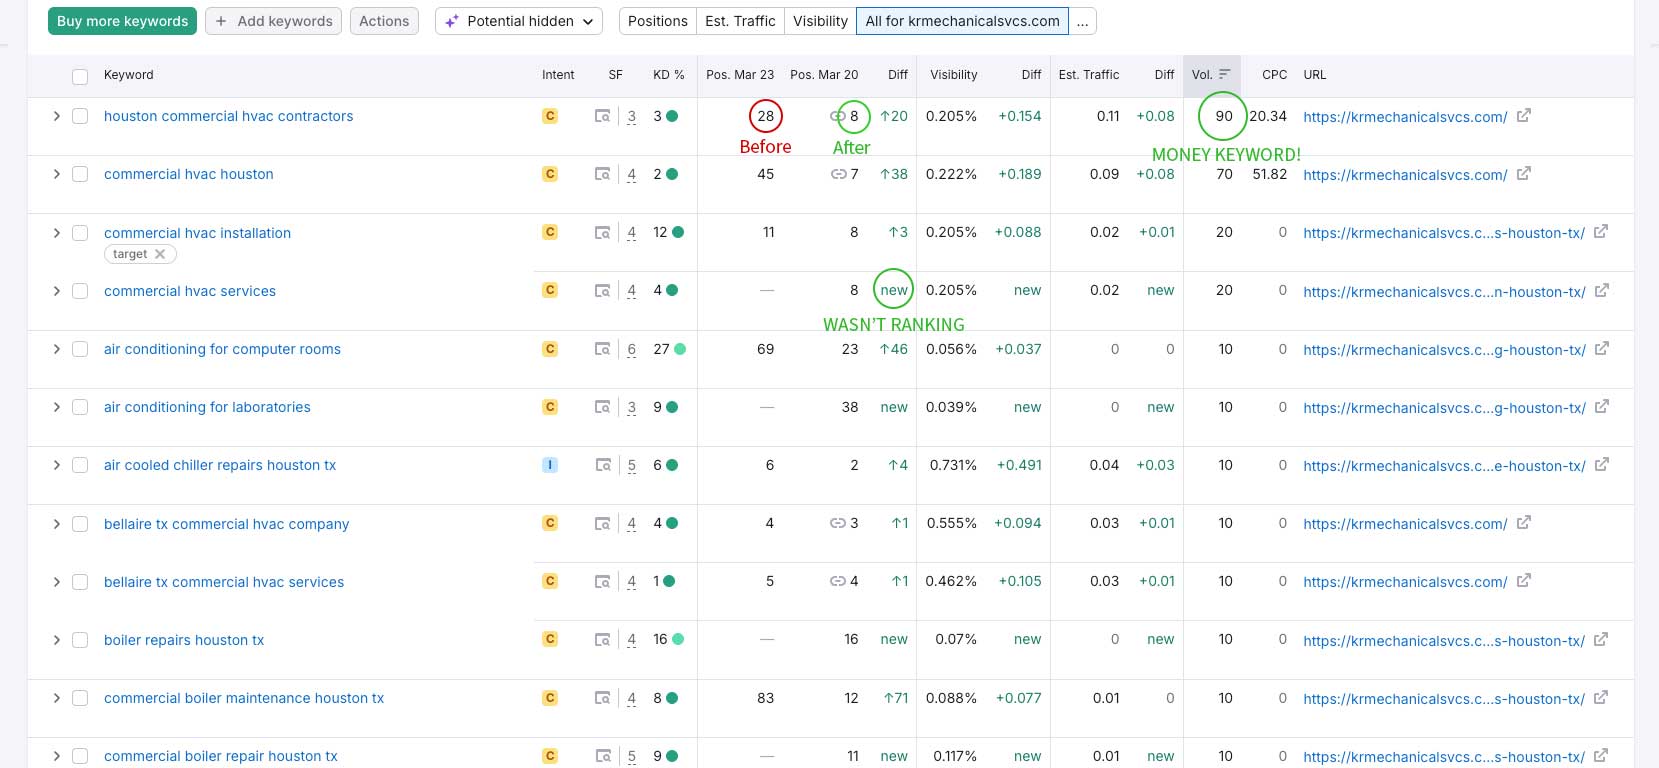Screen dimensions: 1659x768
Task: Open external link icon for air cooled chiller repairs URL
Action: coord(1601,465)
